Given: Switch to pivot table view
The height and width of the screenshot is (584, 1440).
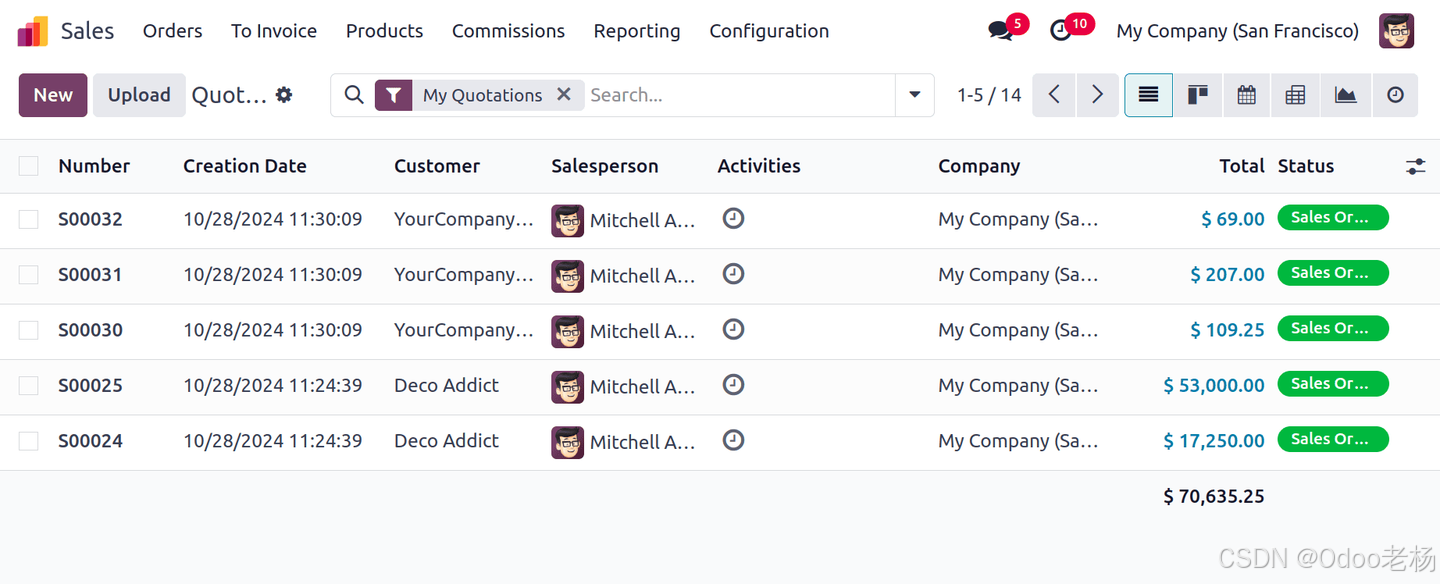Looking at the screenshot, I should [x=1295, y=95].
